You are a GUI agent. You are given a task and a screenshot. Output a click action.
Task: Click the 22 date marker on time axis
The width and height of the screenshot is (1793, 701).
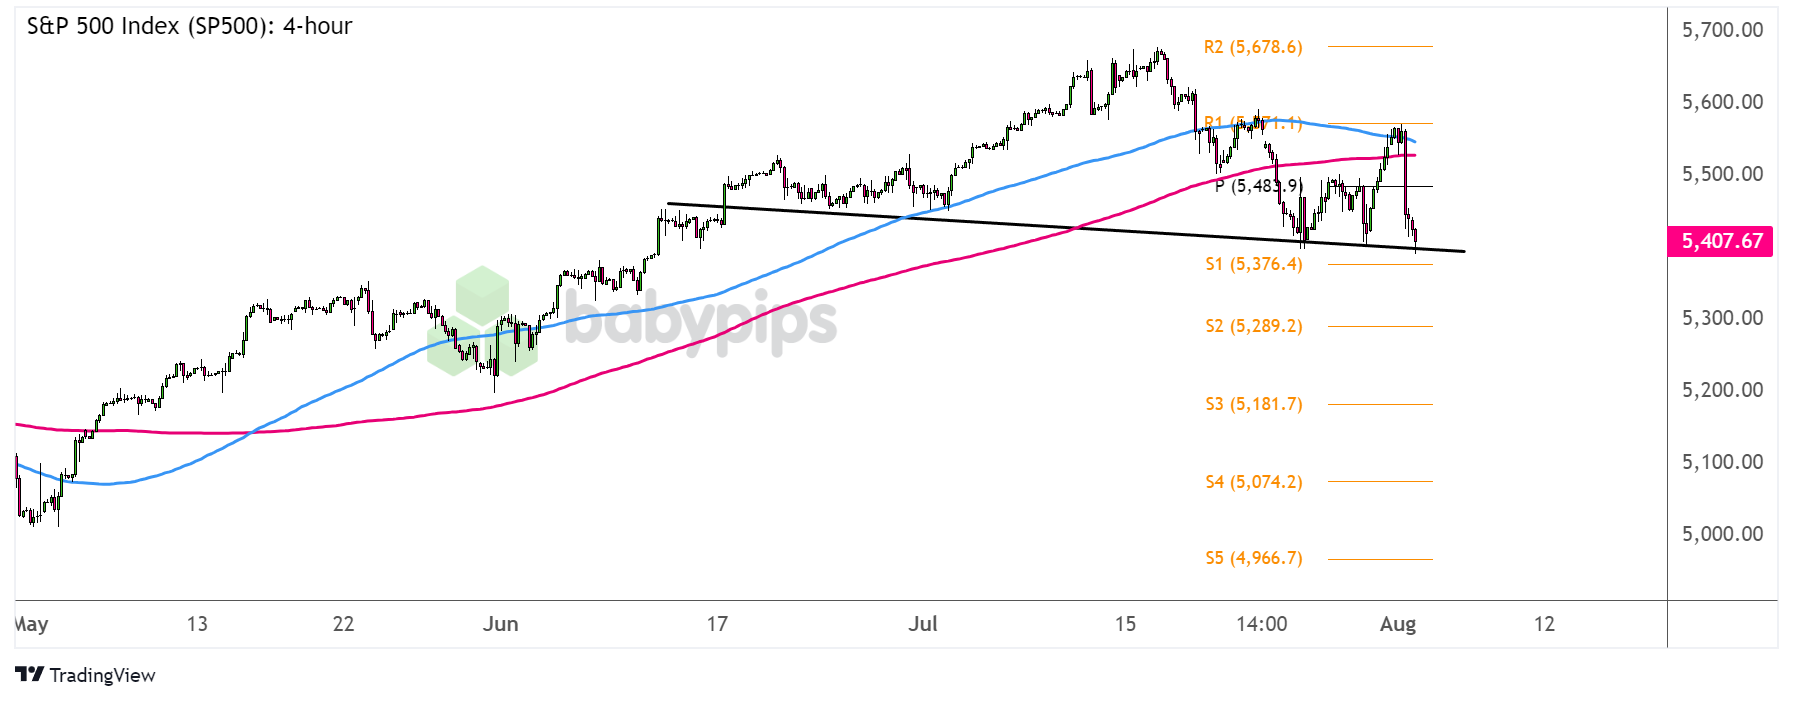(x=343, y=624)
